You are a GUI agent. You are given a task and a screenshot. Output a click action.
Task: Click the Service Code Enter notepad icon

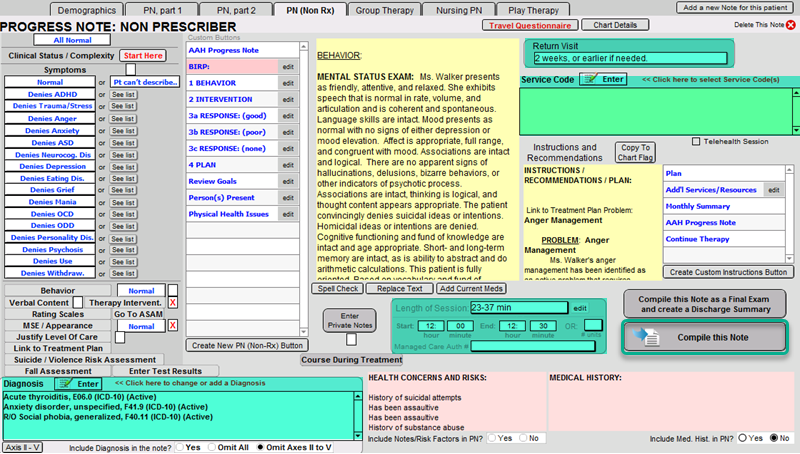[x=591, y=79]
